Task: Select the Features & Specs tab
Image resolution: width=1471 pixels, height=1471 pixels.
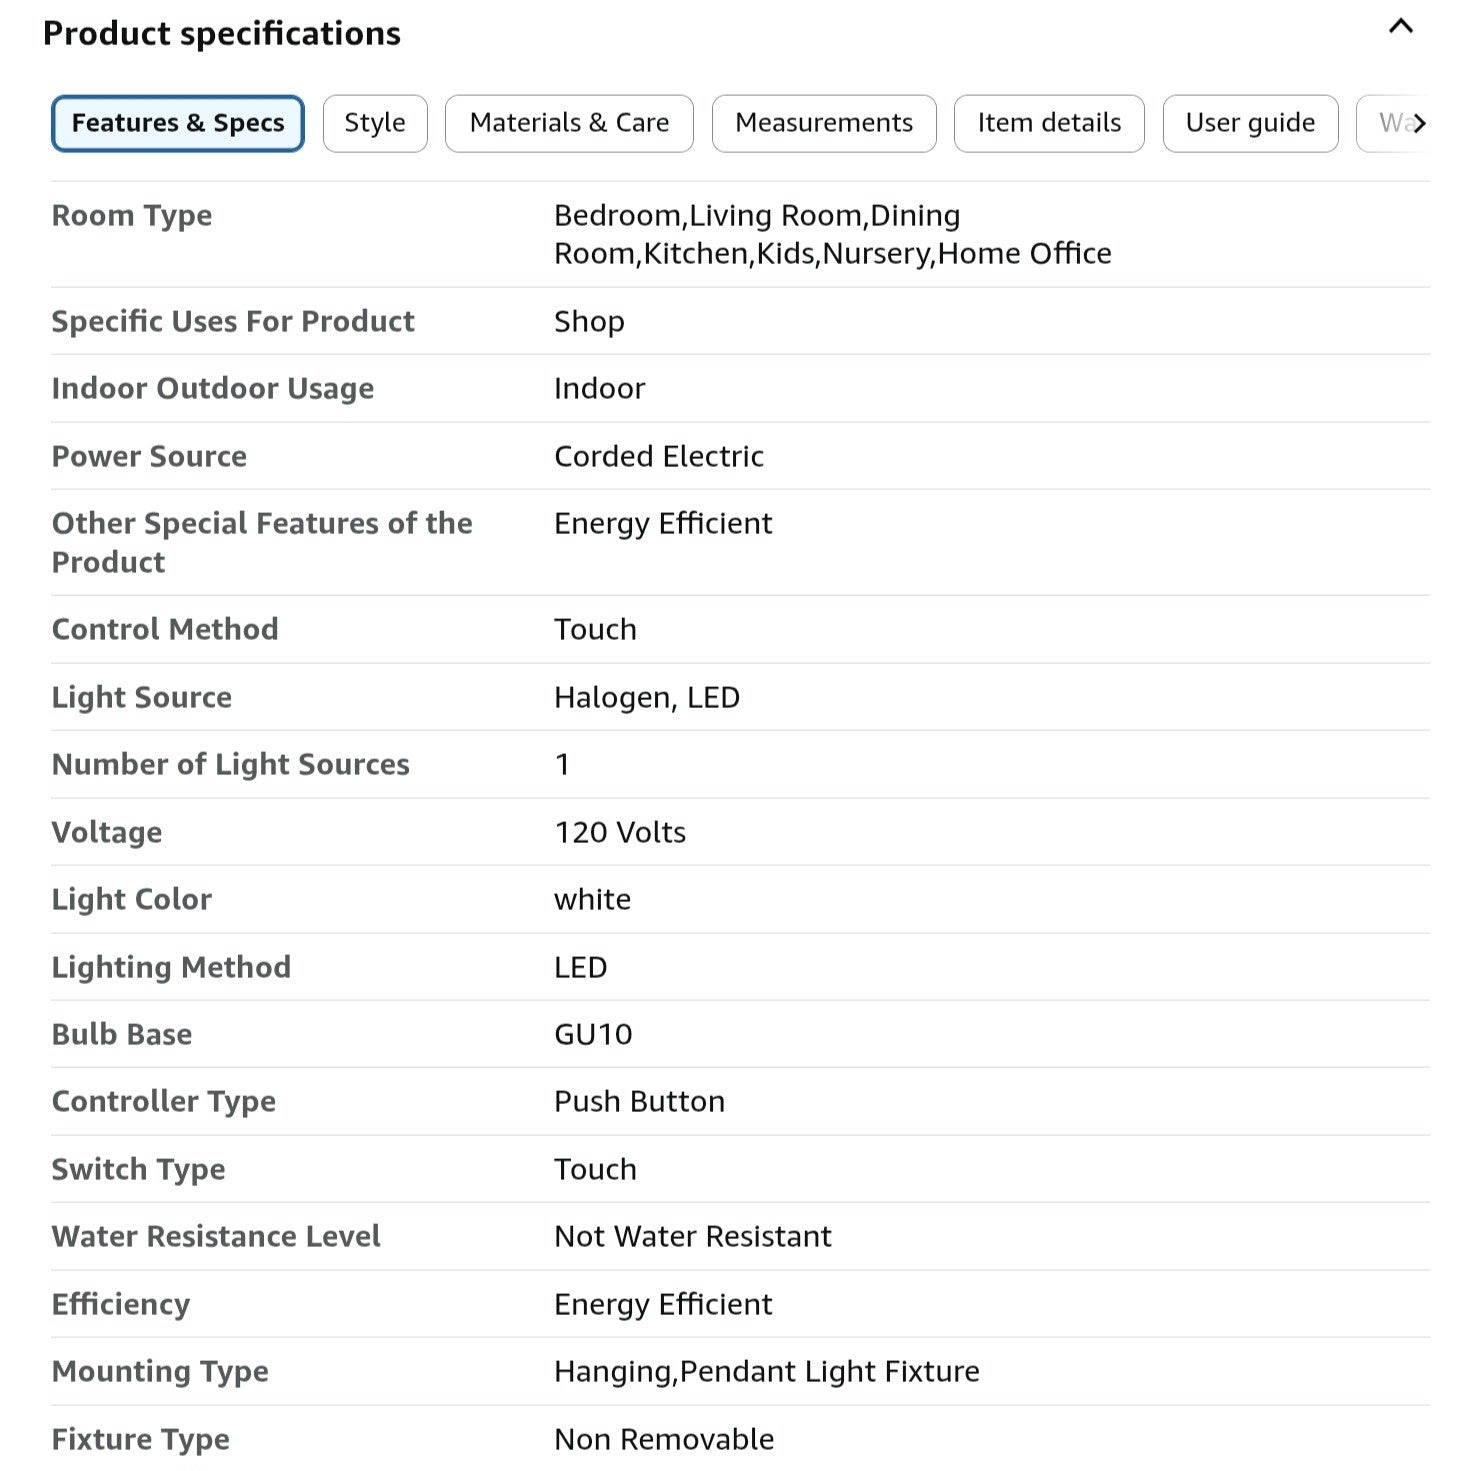Action: pyautogui.click(x=178, y=123)
